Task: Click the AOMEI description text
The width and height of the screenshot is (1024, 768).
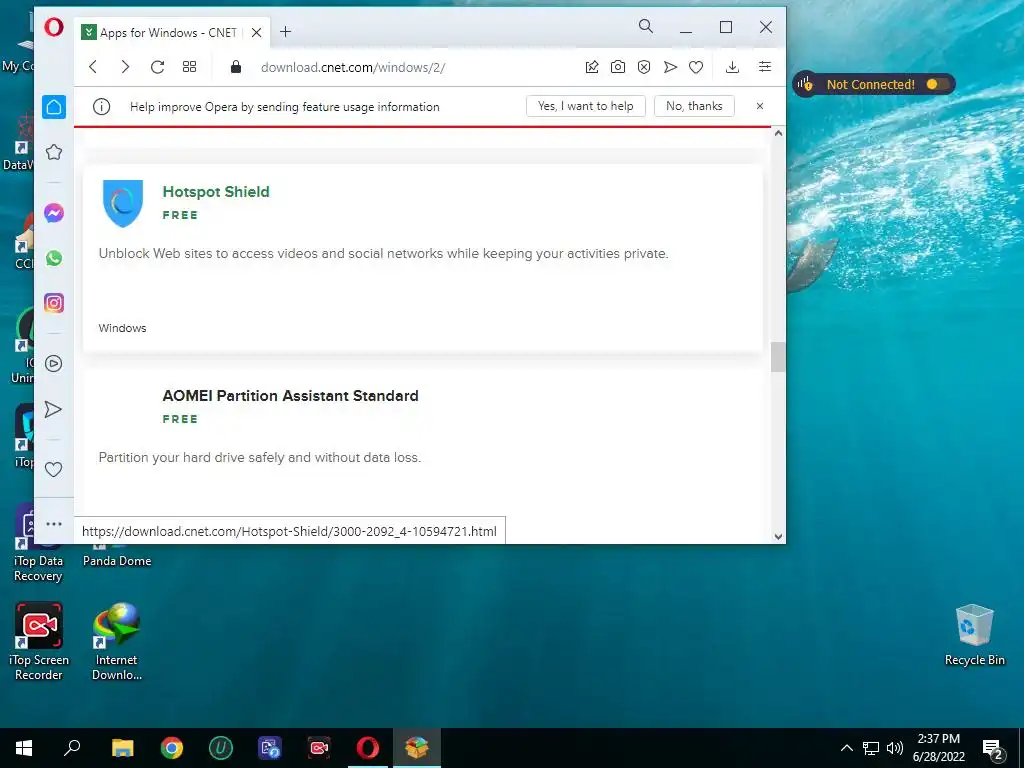Action: 260,457
